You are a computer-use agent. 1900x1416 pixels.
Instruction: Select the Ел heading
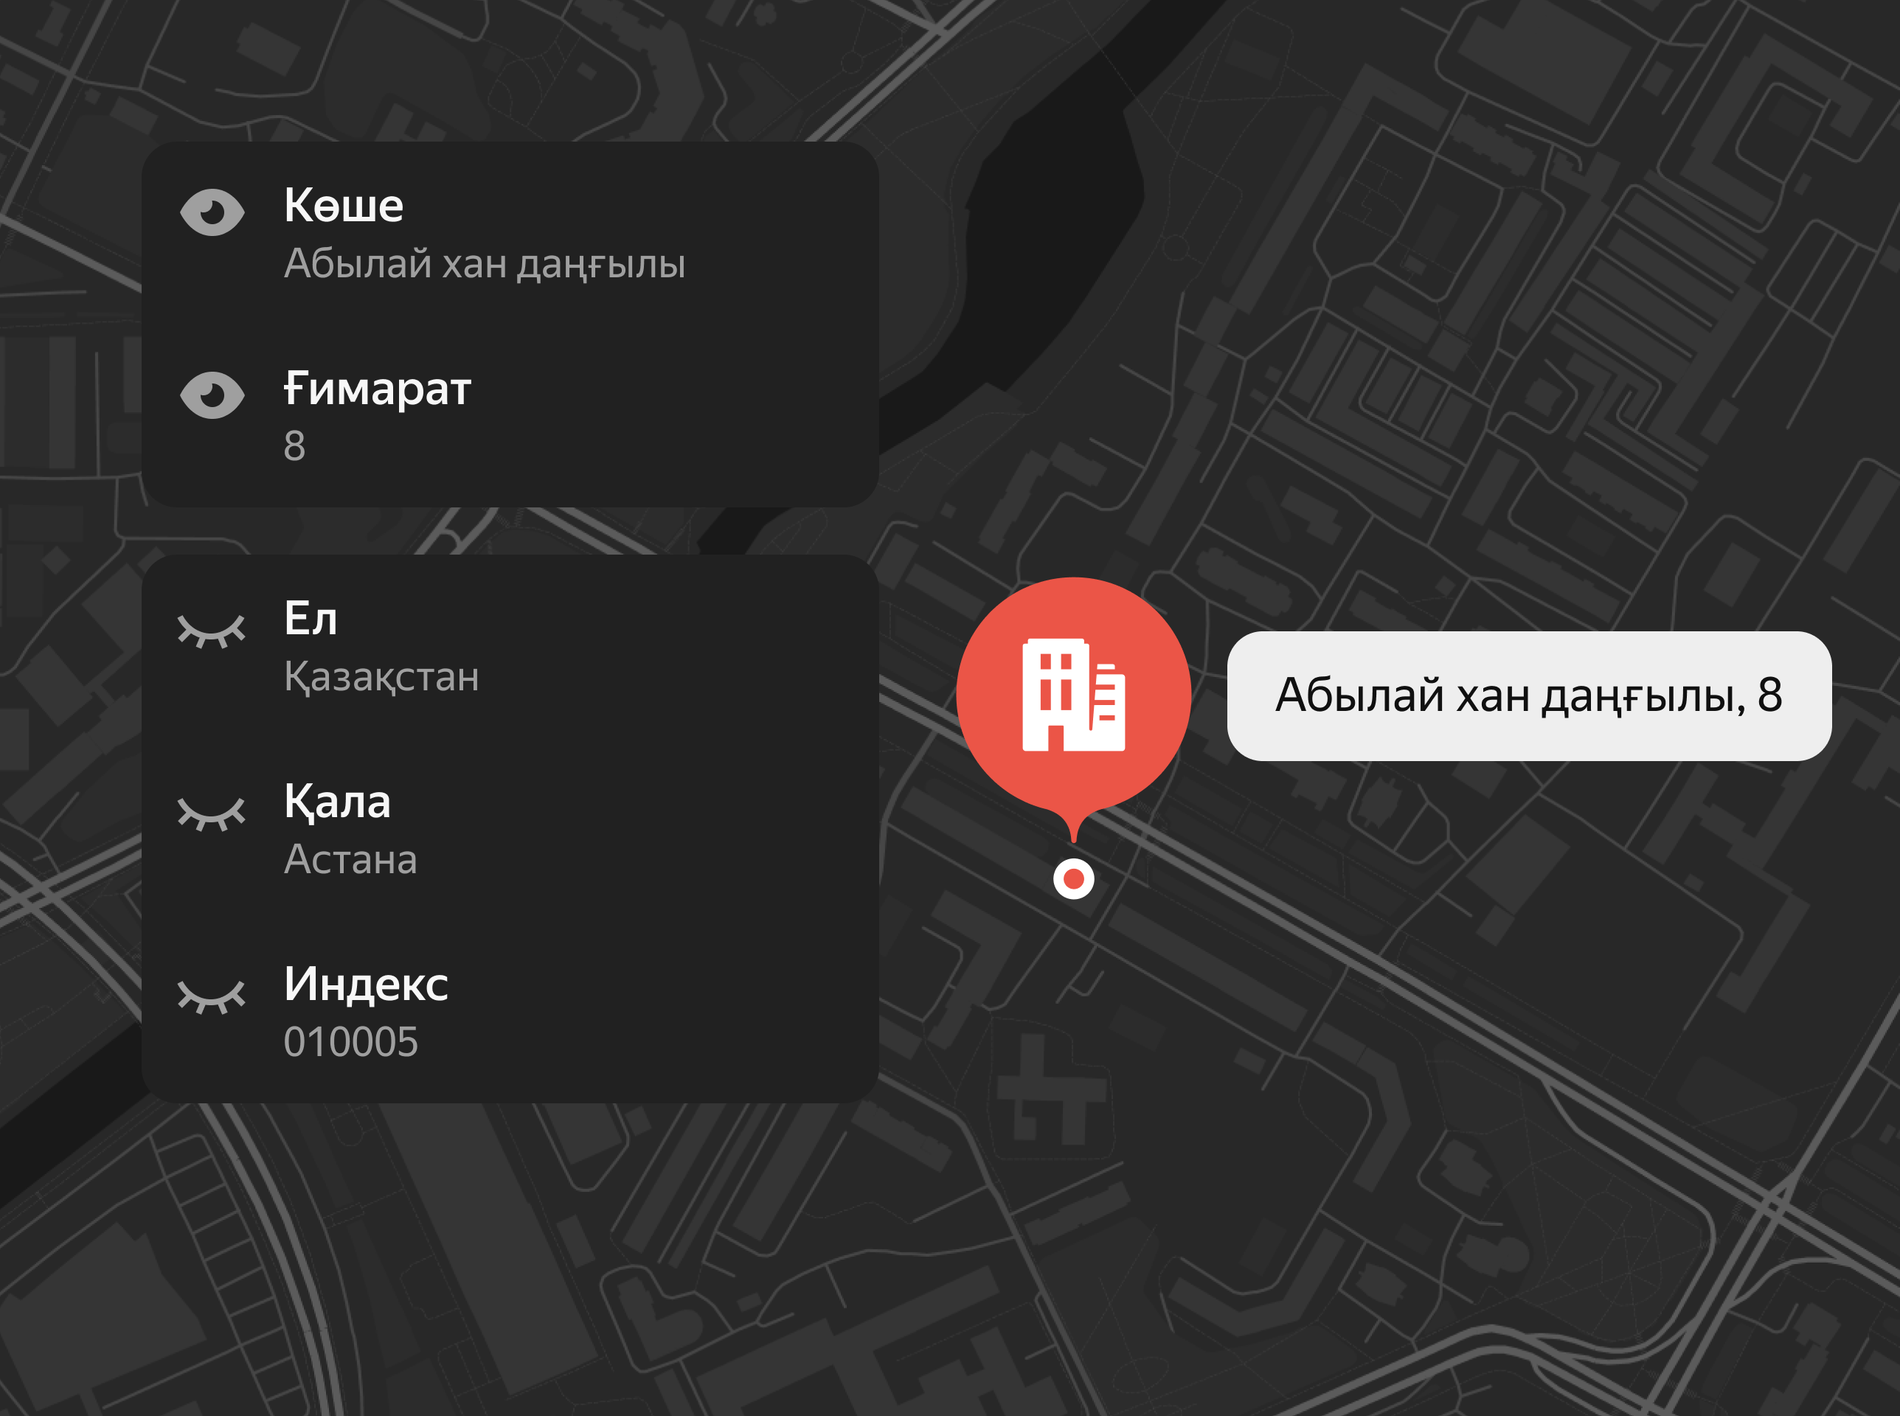coord(311,618)
